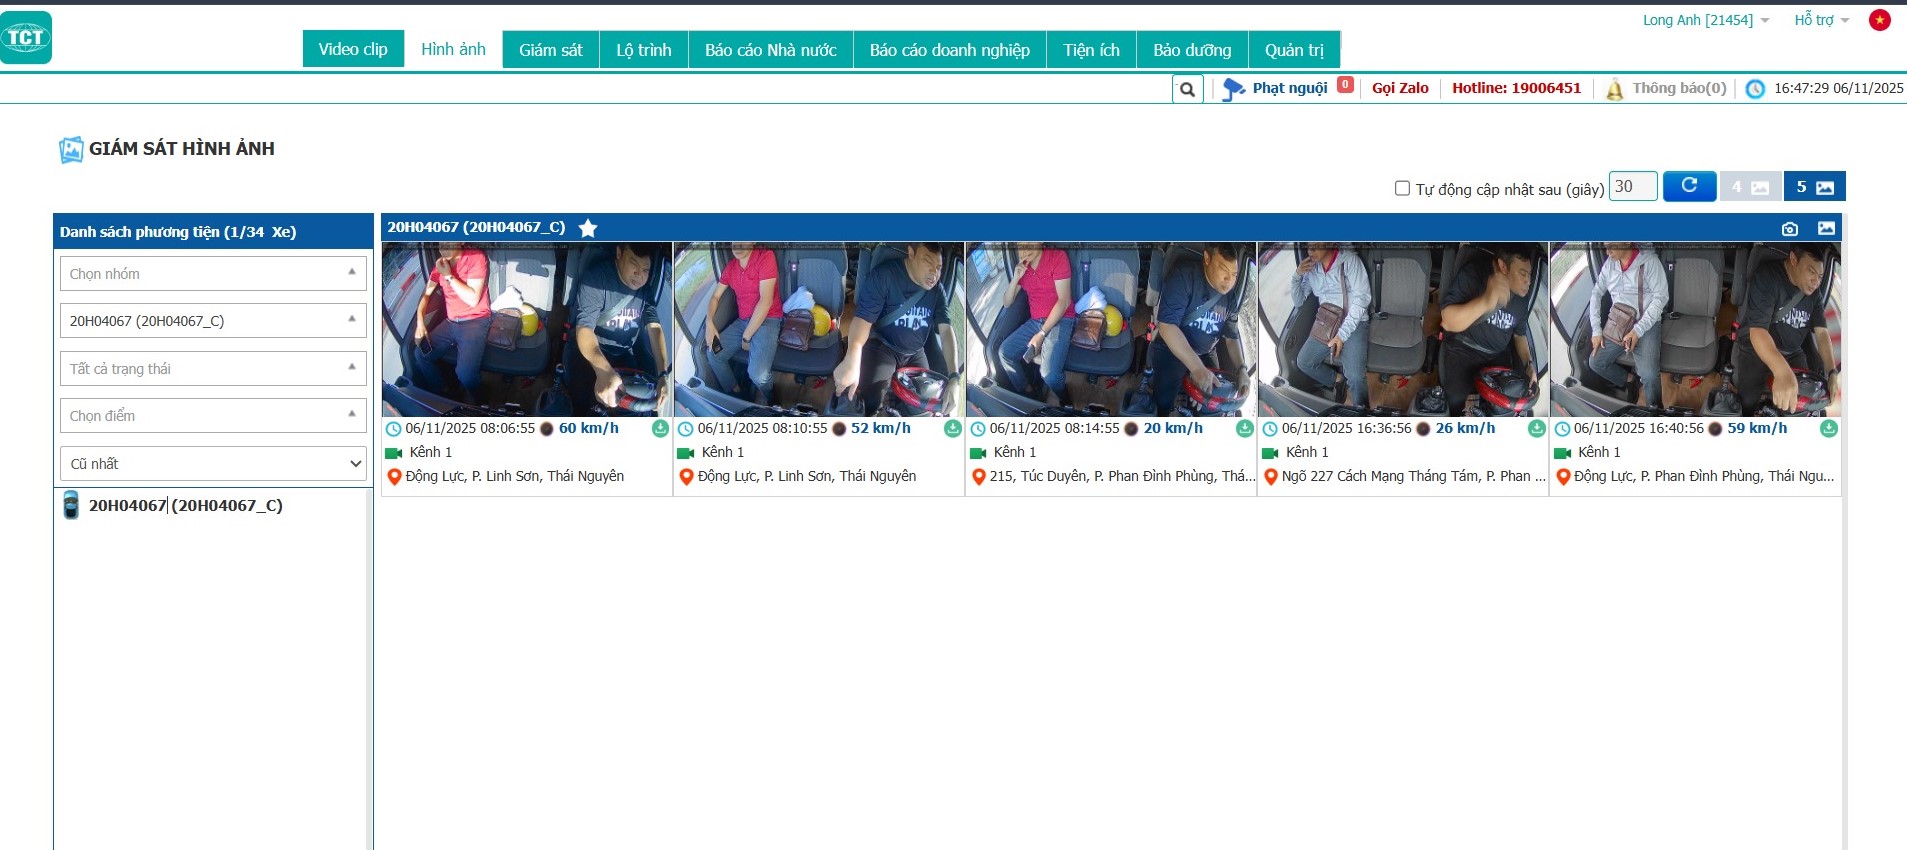The width and height of the screenshot is (1907, 850).
Task: Click the Gọi Zalo link
Action: click(x=1400, y=88)
